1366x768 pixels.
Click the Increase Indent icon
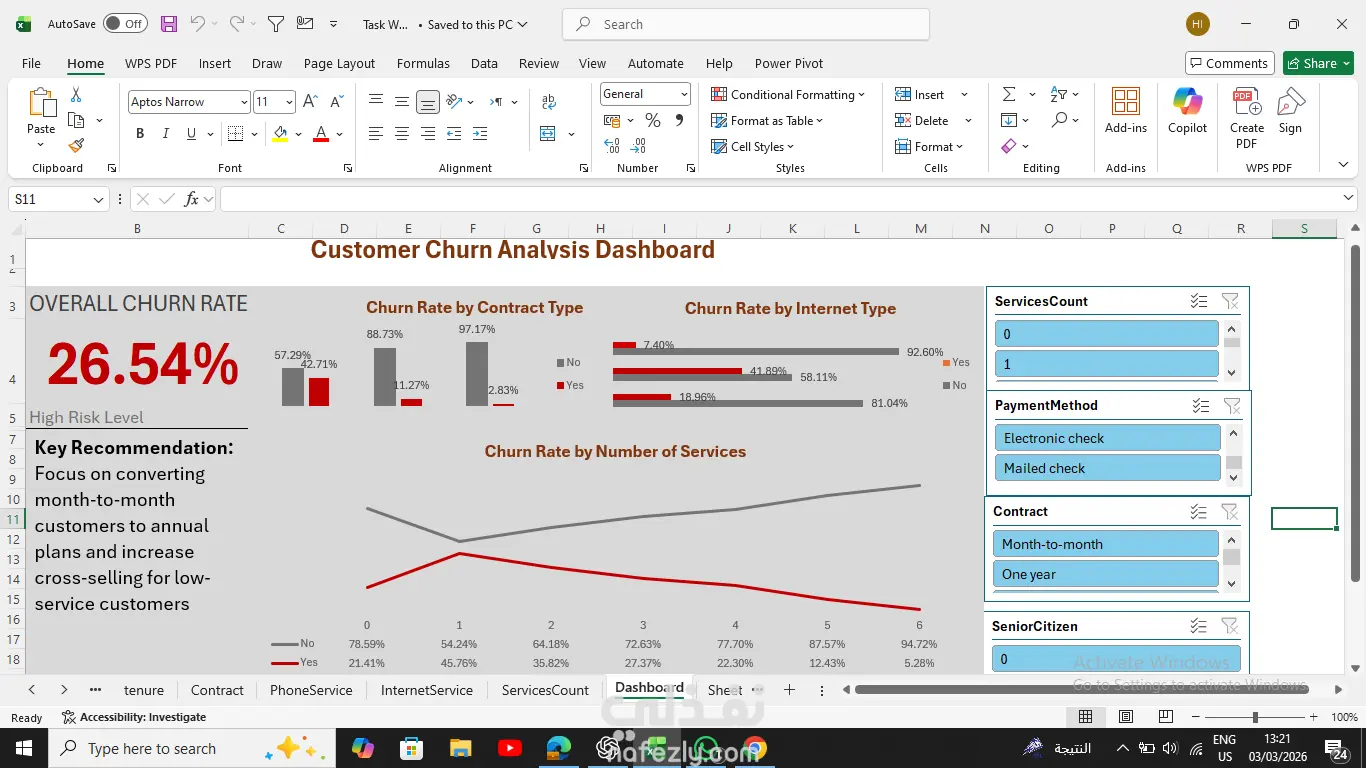coord(480,134)
